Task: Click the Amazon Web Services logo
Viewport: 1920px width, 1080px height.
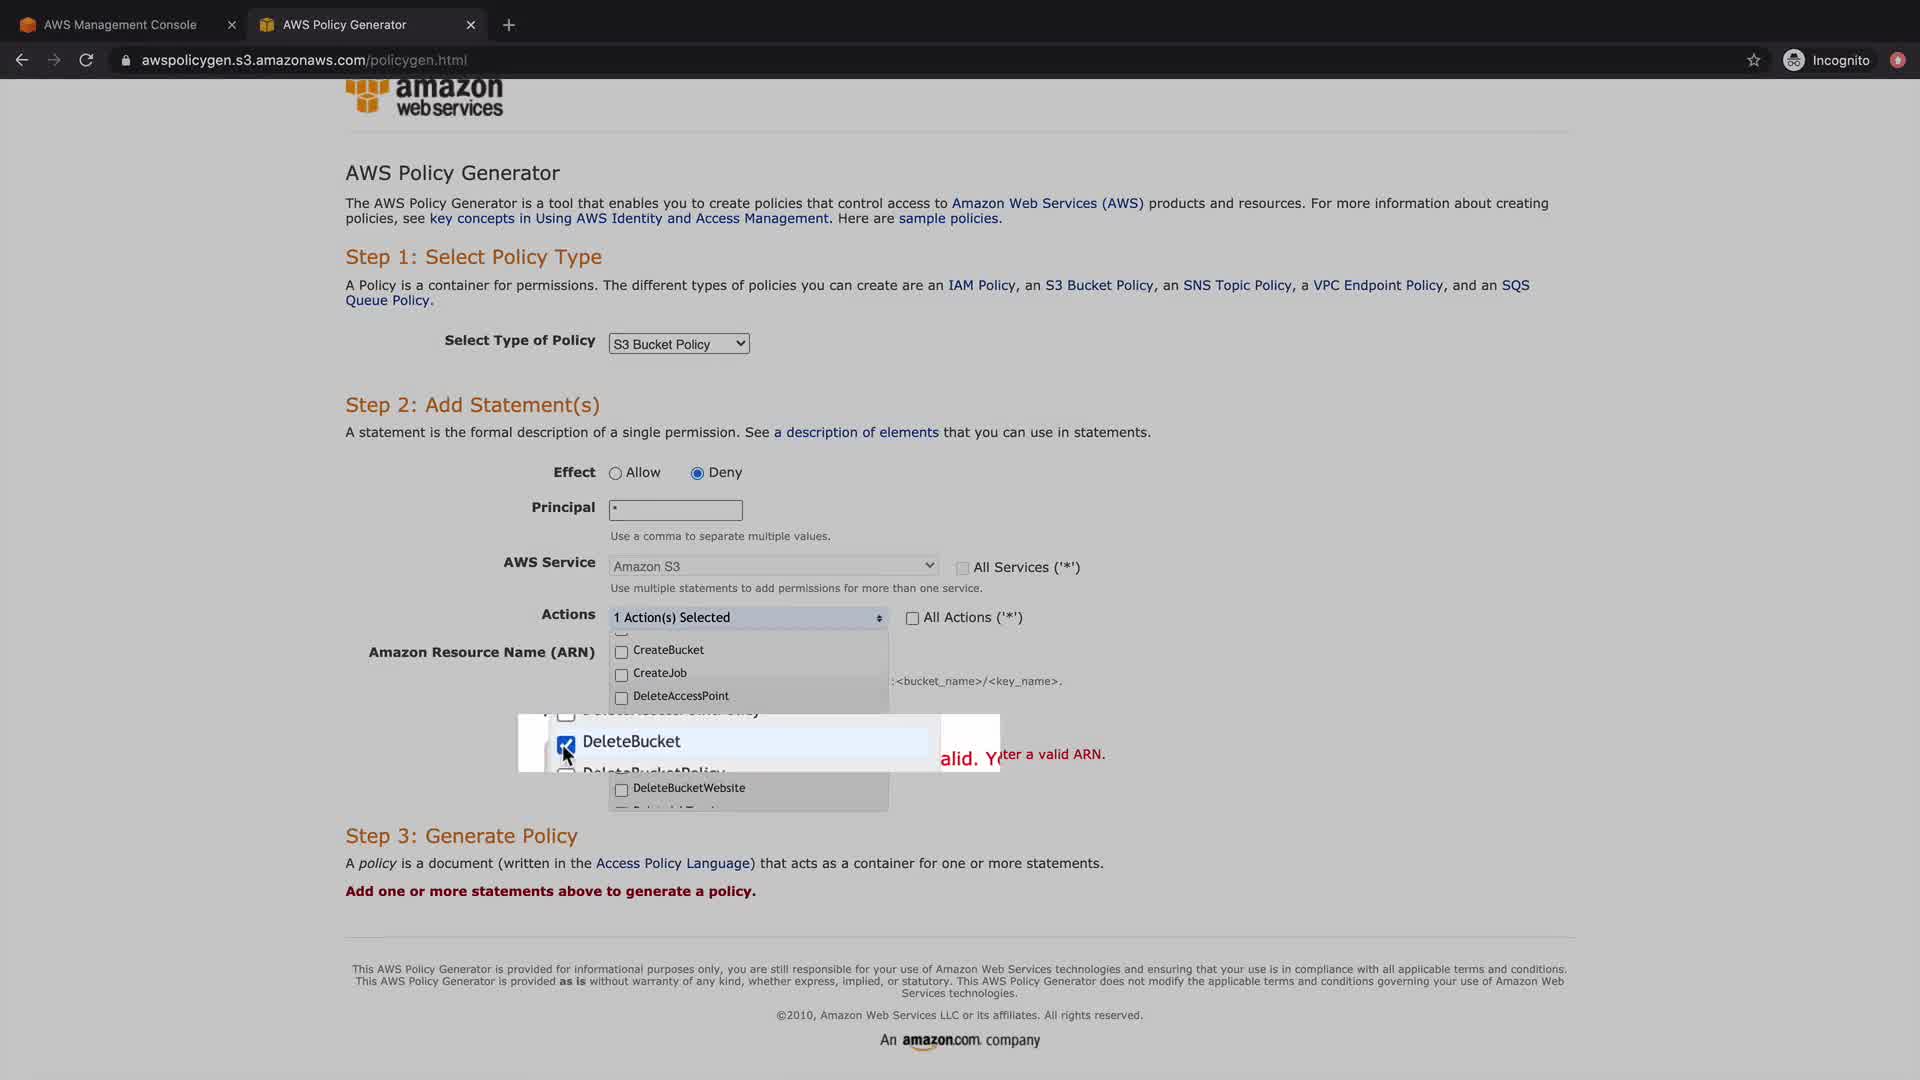Action: (424, 97)
